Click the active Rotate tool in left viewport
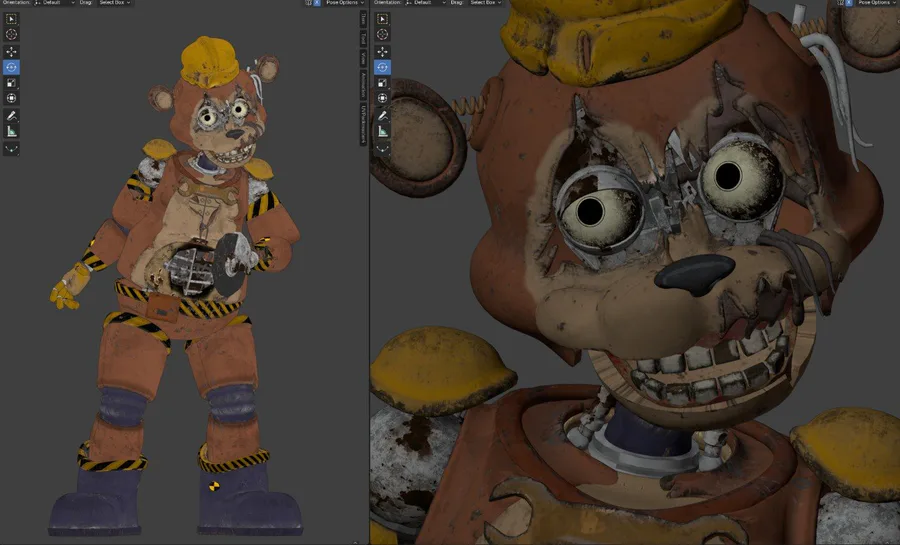The height and width of the screenshot is (545, 900). [x=11, y=67]
